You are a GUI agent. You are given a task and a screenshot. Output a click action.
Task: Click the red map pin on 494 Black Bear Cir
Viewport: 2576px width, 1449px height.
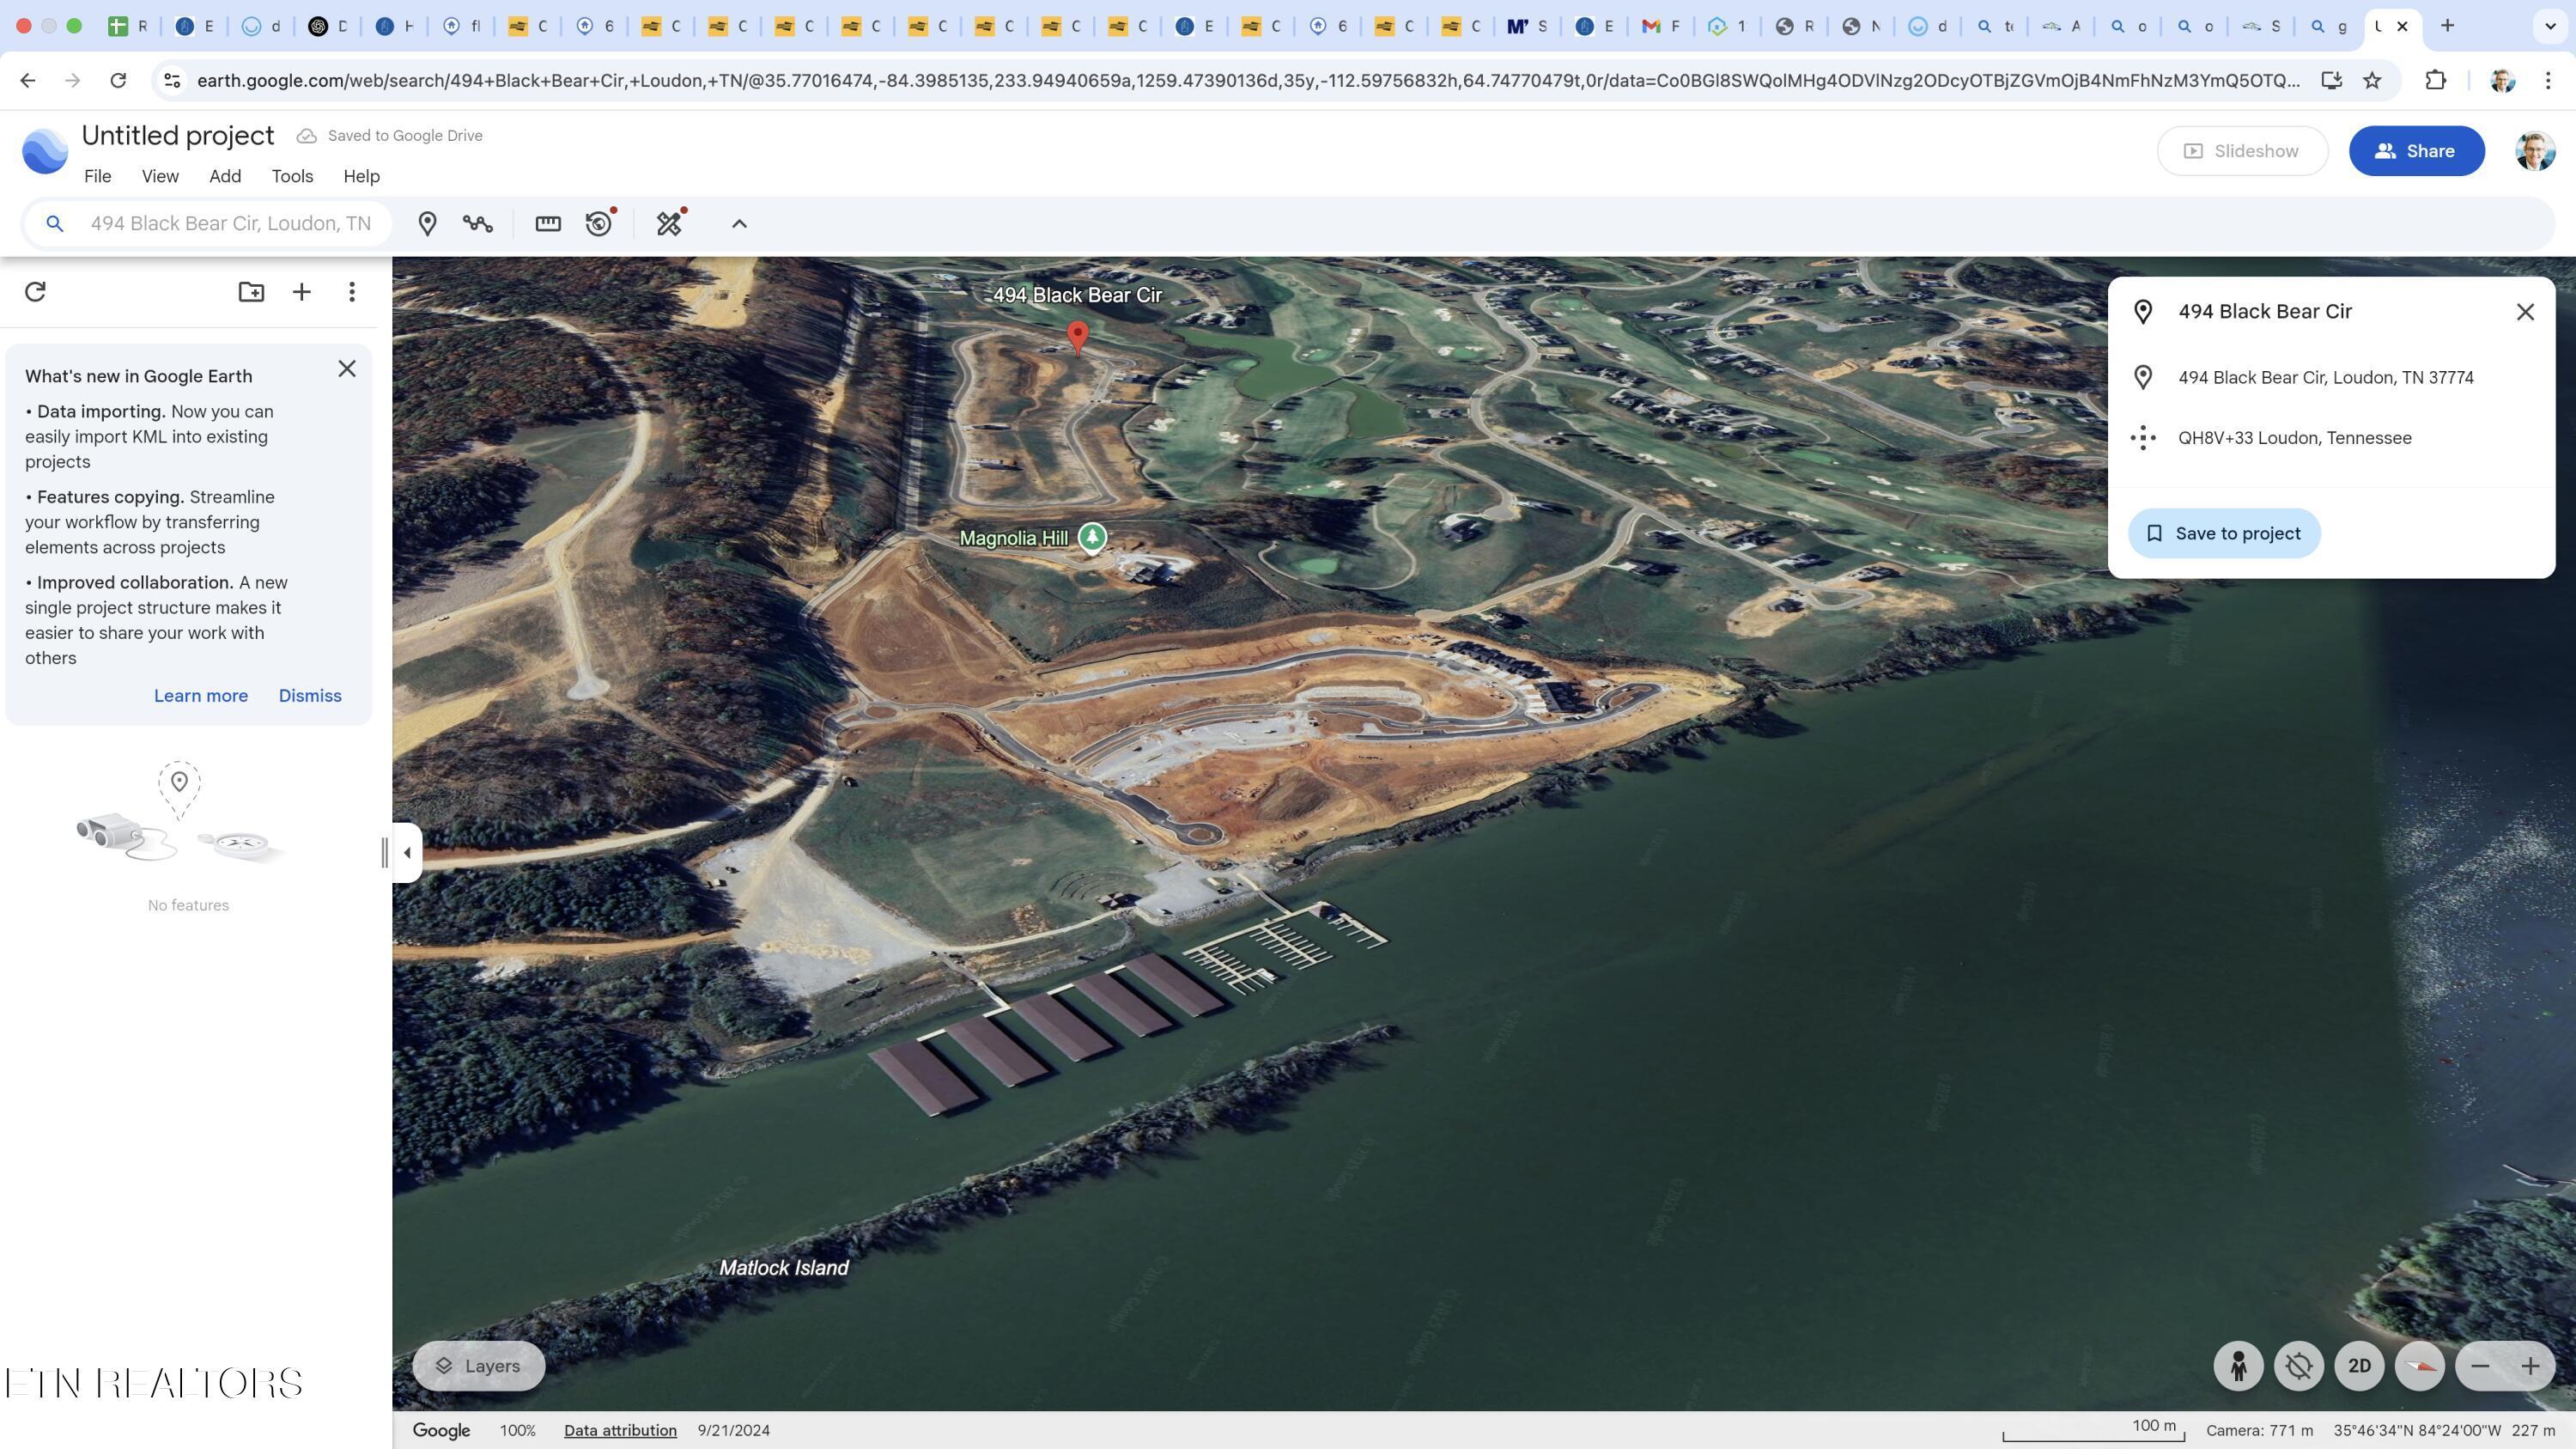1077,337
